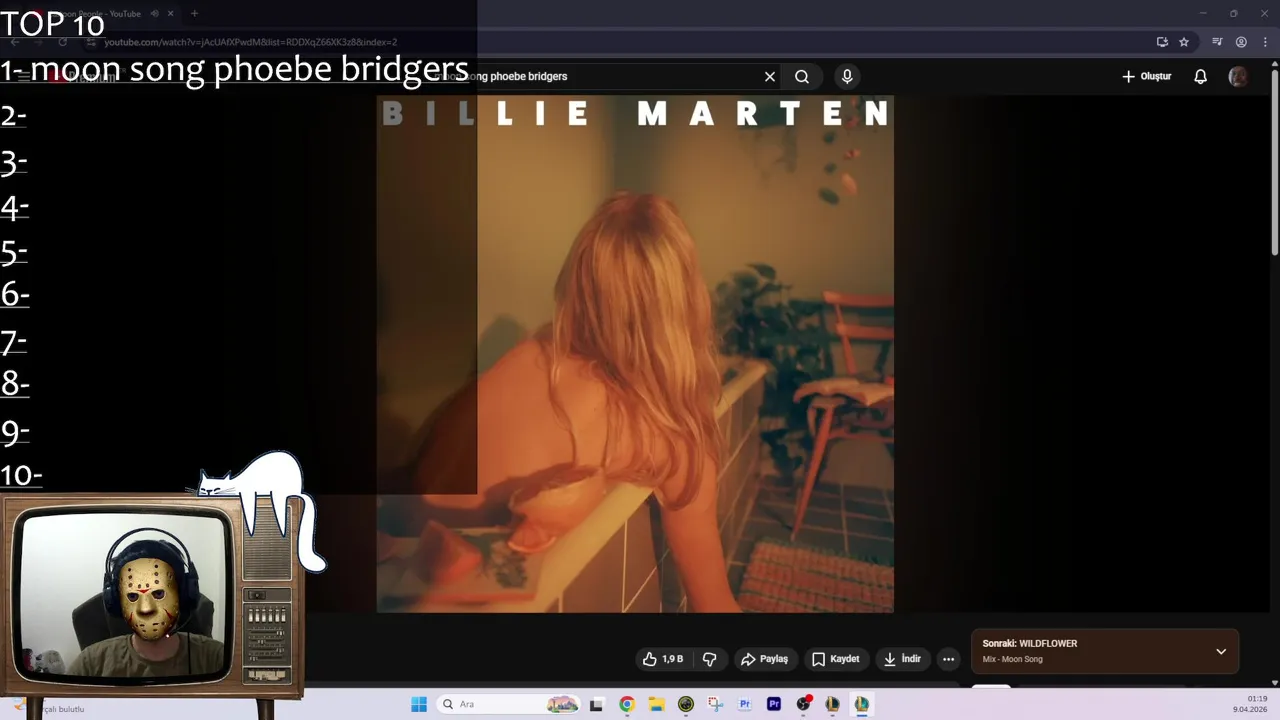Open dark purple Premiere Pro taskbar icon
The image size is (1280, 720).
click(773, 704)
